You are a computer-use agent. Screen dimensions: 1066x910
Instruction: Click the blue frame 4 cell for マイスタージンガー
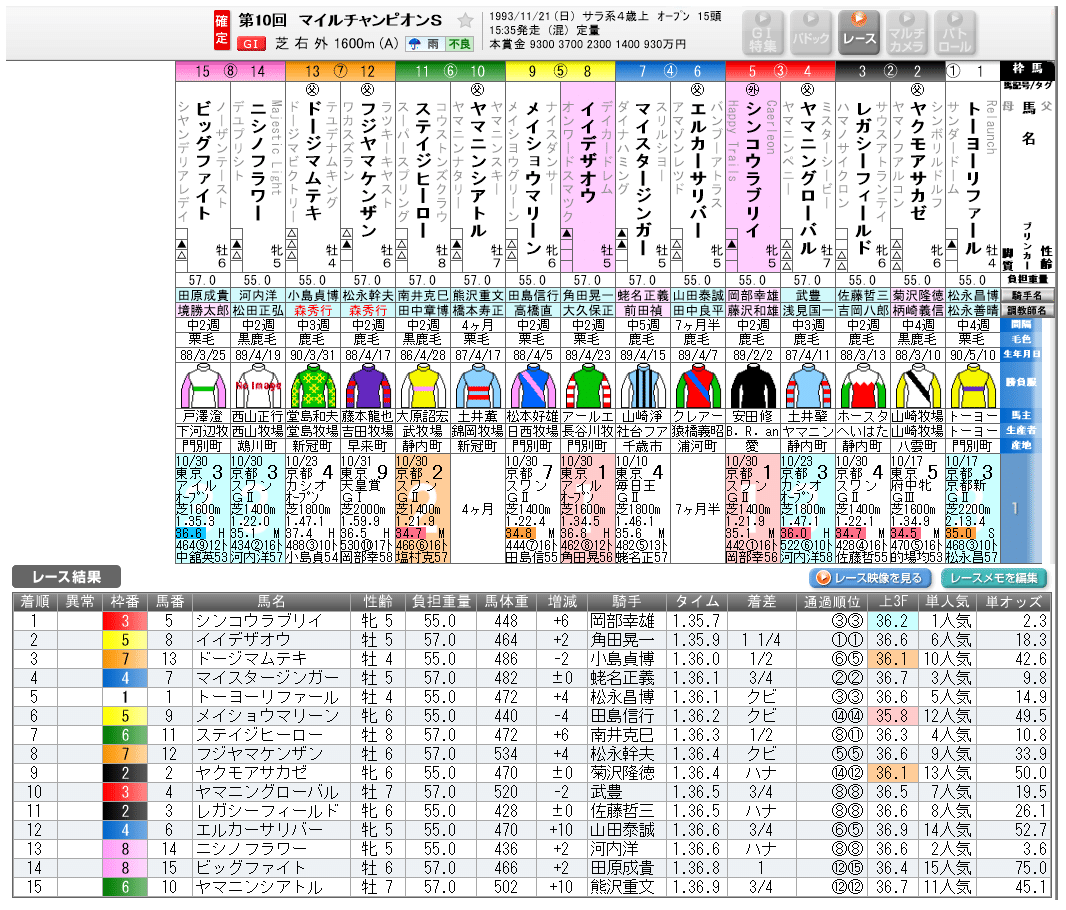coord(124,678)
